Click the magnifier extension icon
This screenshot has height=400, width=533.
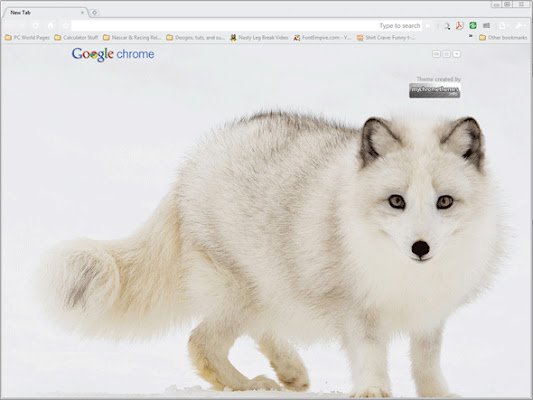(447, 26)
